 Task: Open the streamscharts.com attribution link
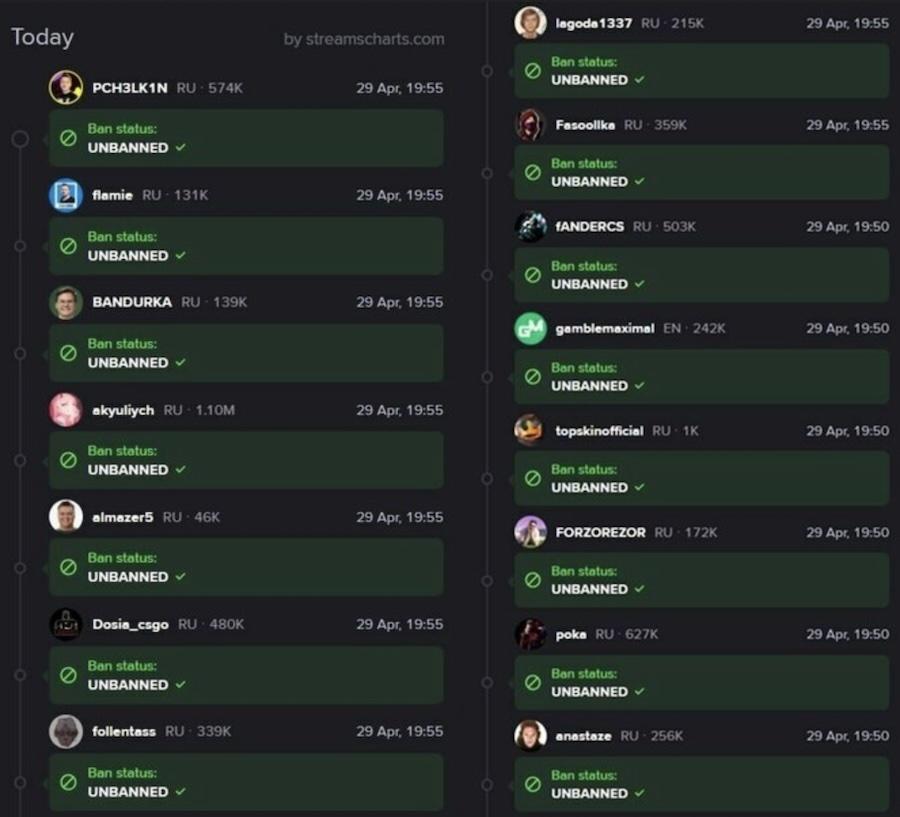tap(364, 39)
